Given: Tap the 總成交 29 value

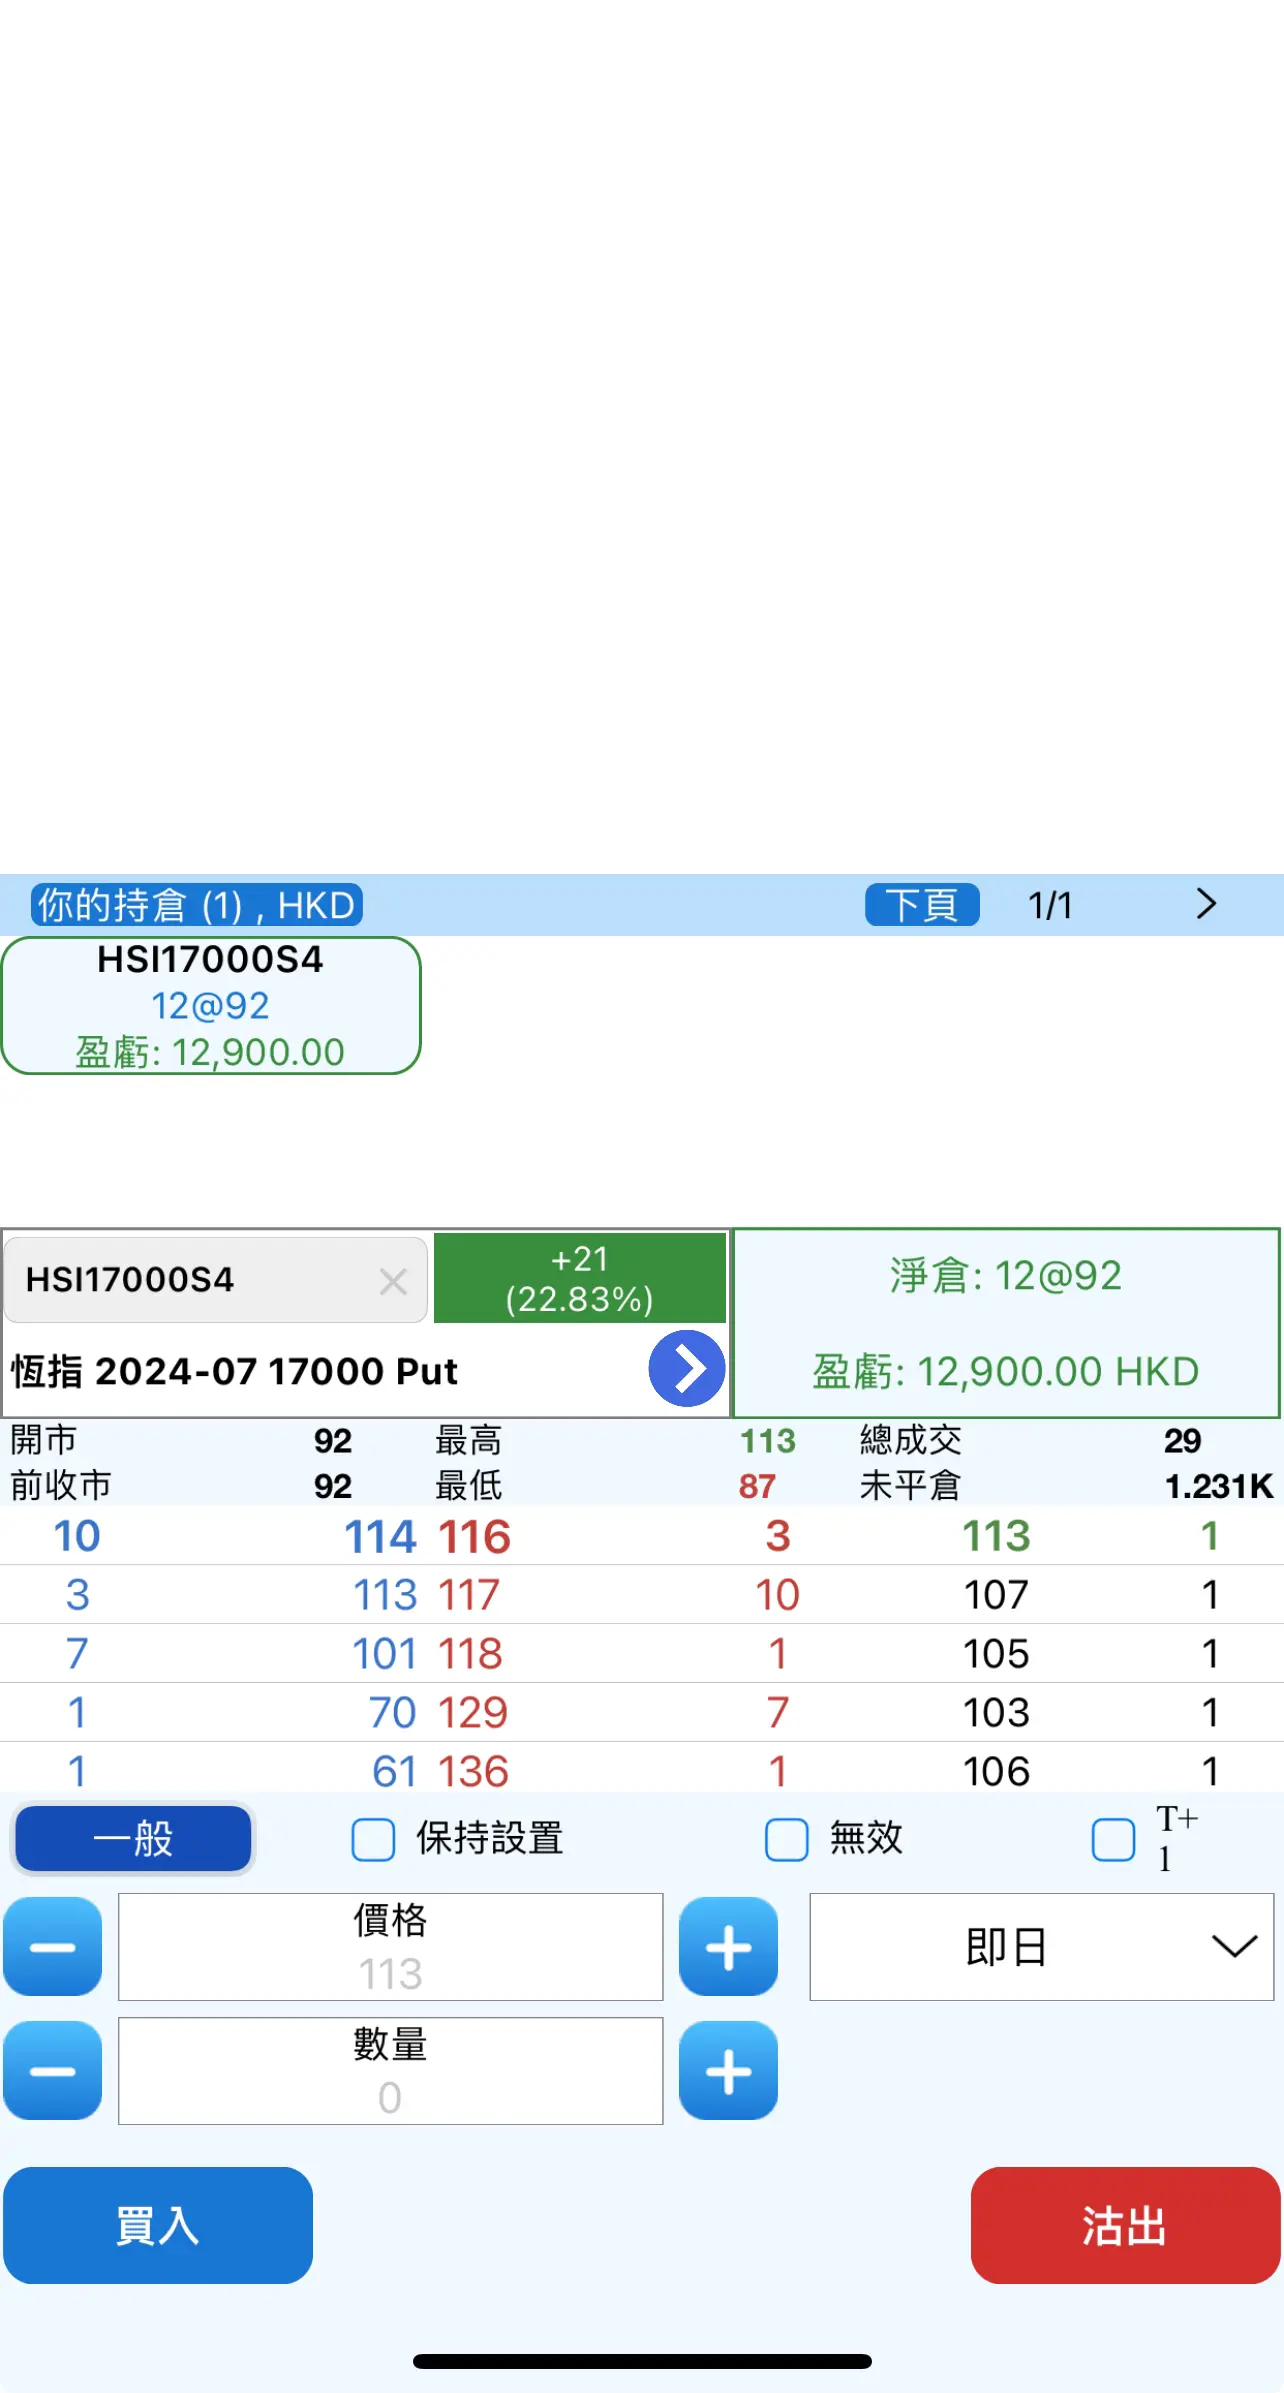Looking at the screenshot, I should pyautogui.click(x=1182, y=1441).
